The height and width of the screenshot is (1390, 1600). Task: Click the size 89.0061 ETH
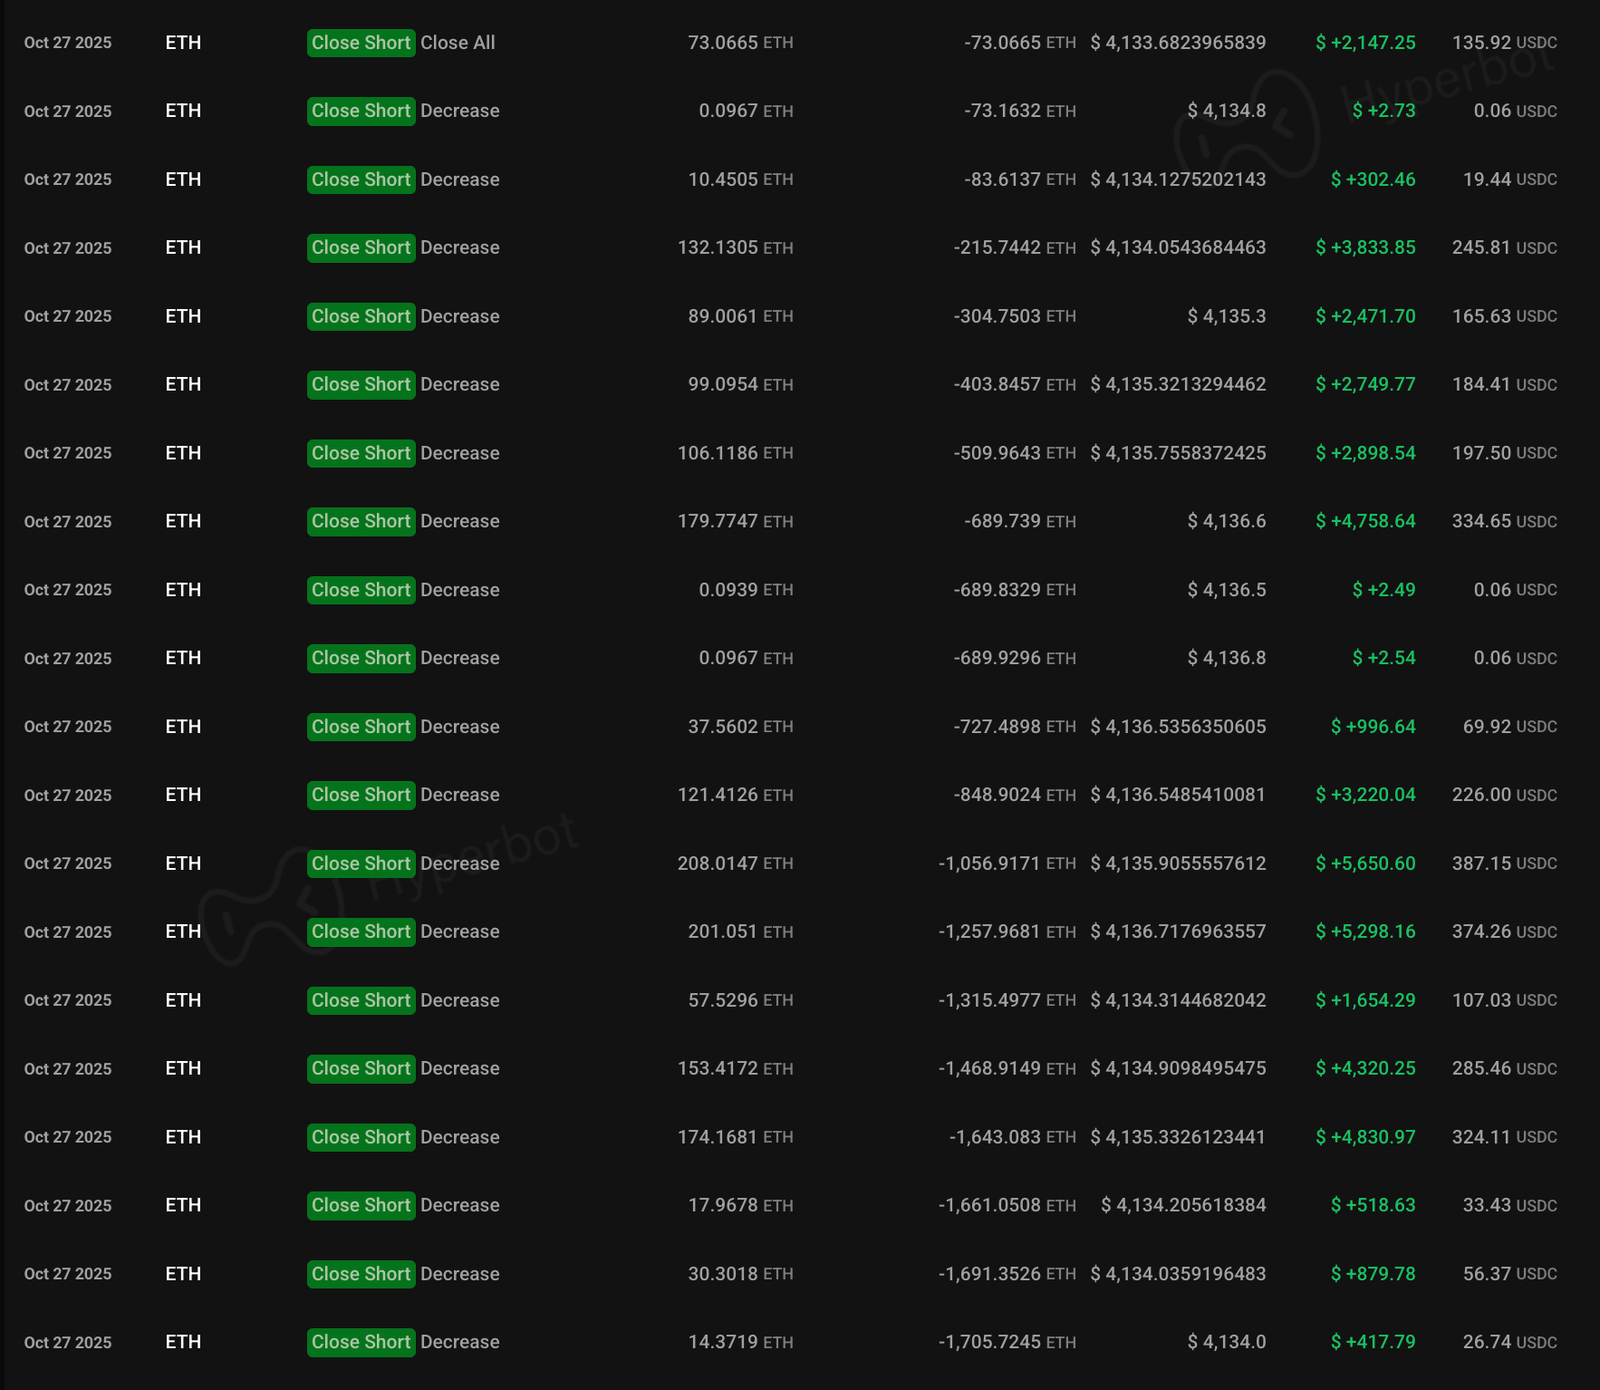pyautogui.click(x=741, y=317)
